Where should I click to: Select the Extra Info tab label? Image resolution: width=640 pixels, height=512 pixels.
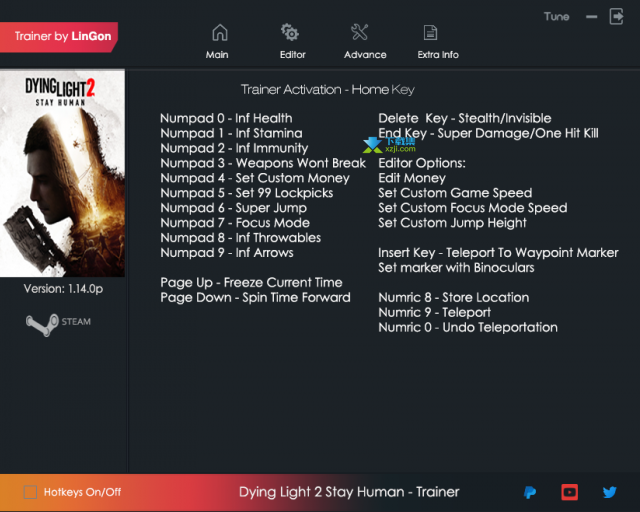pyautogui.click(x=438, y=55)
